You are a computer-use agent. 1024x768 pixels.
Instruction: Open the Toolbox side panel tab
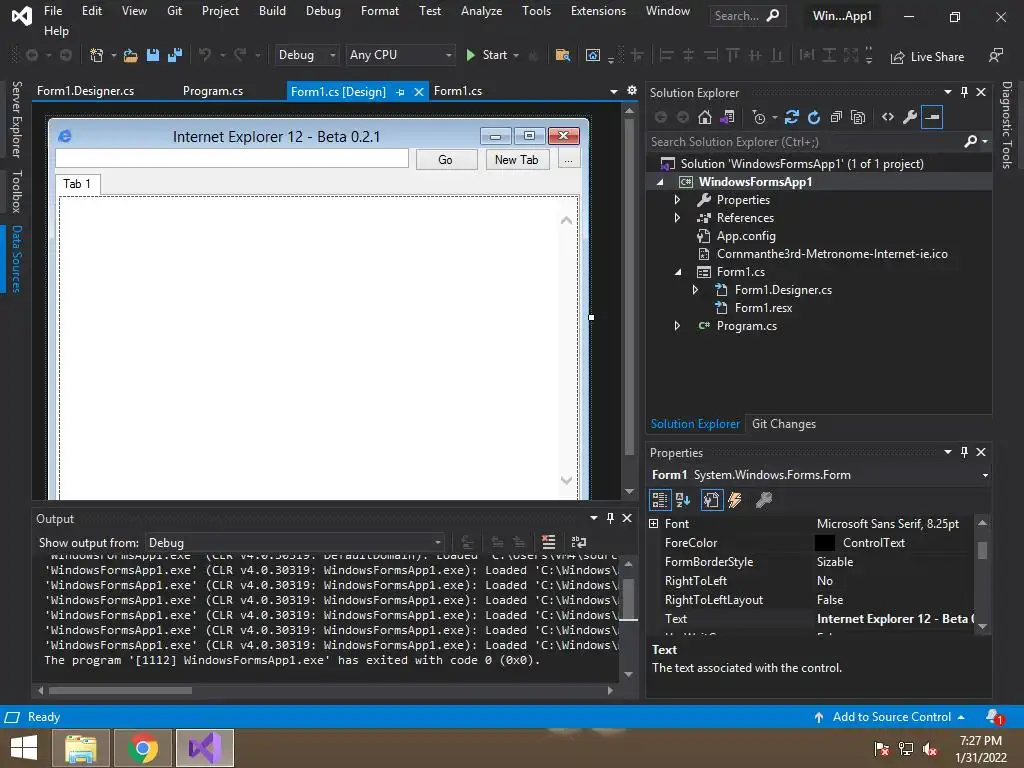pos(17,191)
